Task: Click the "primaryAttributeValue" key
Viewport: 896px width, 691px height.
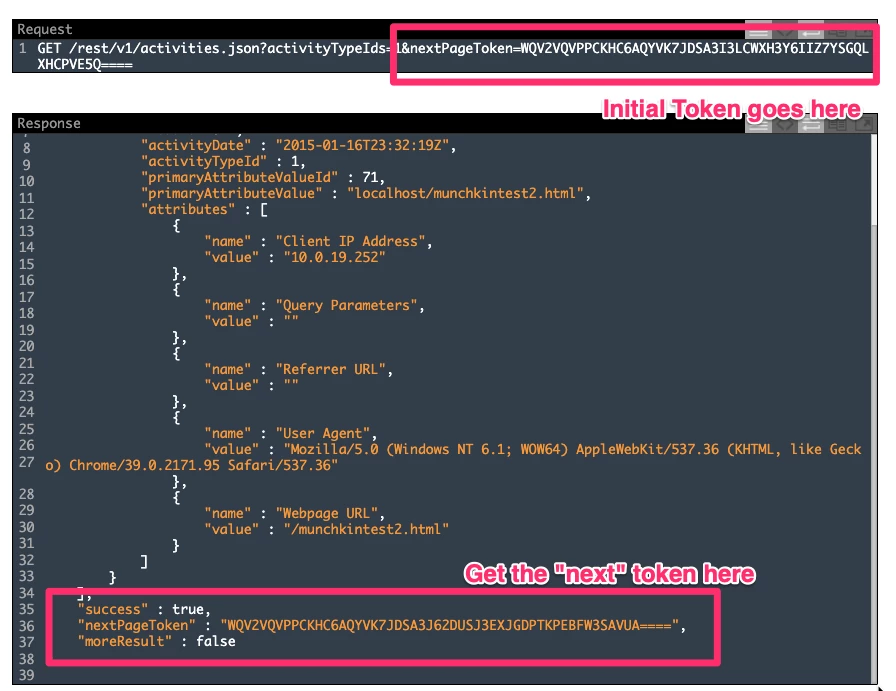Action: (x=231, y=193)
